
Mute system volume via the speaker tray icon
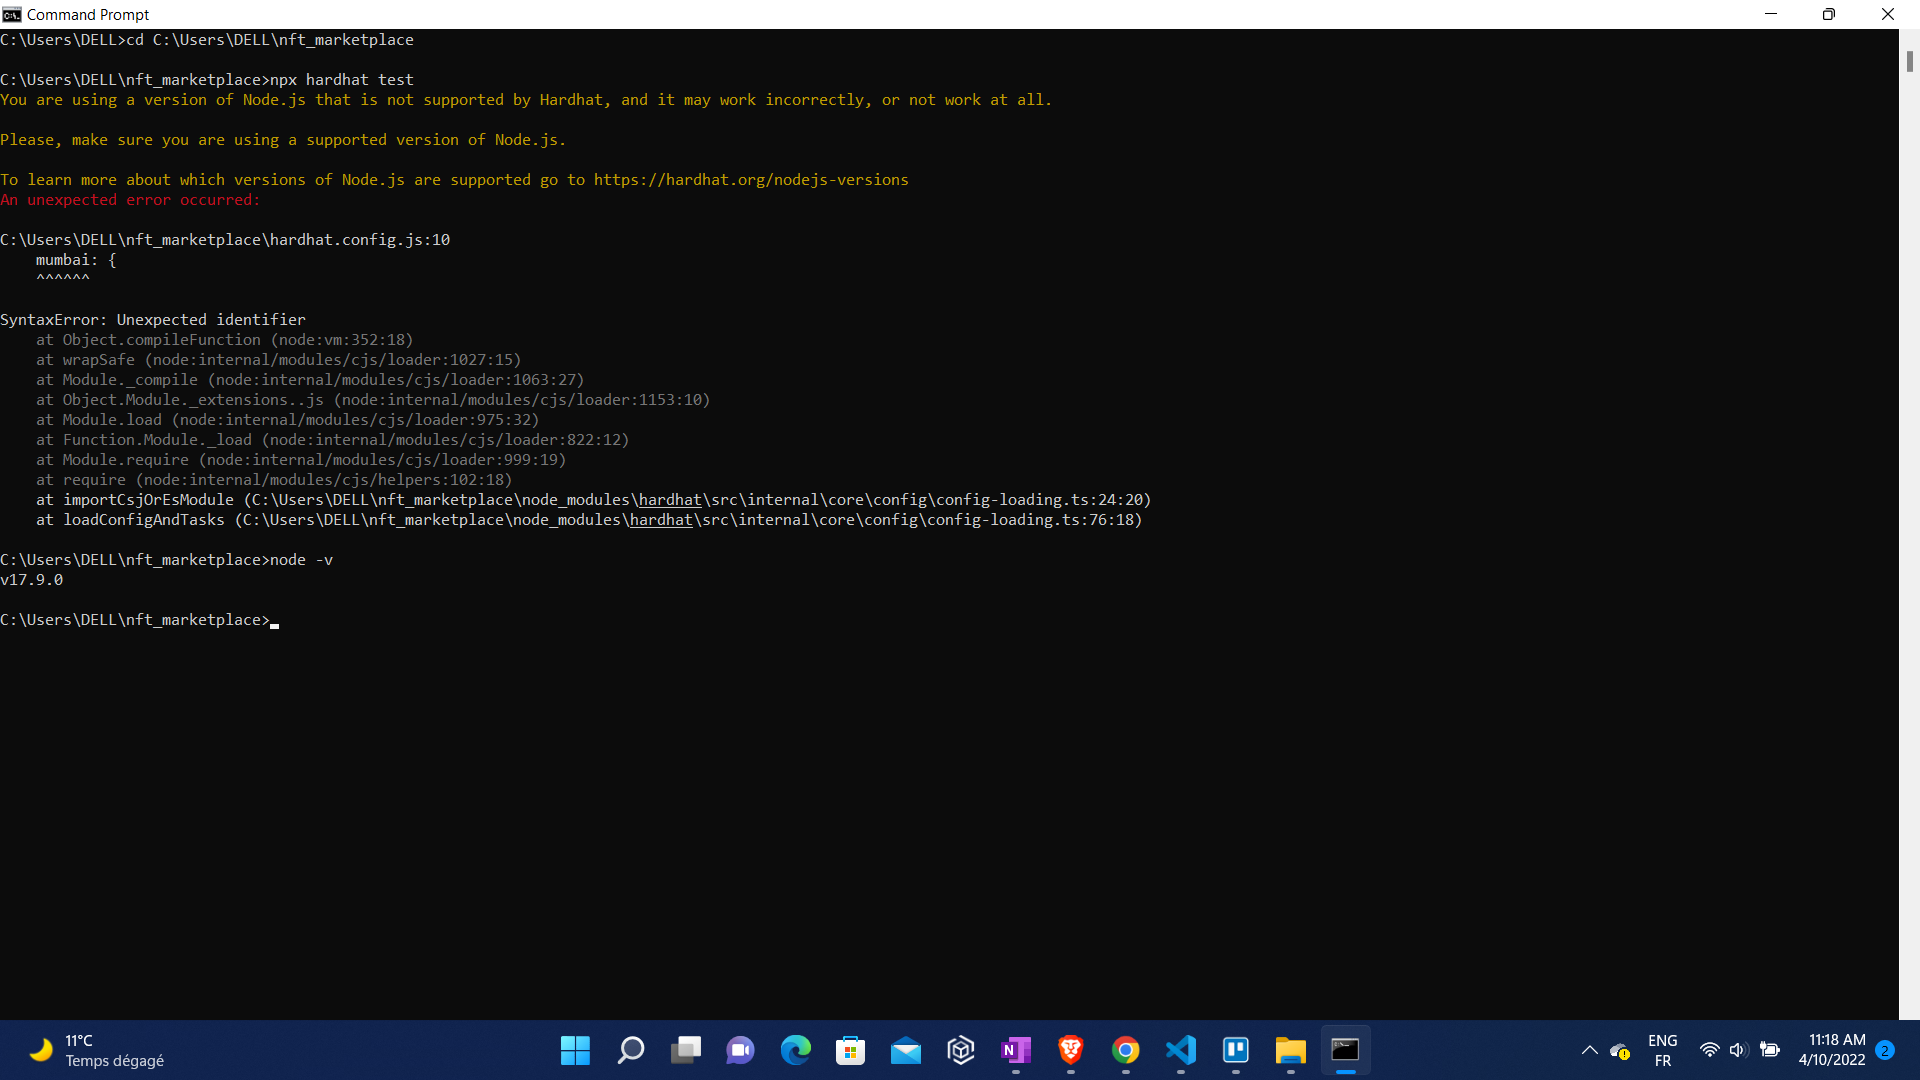pyautogui.click(x=1737, y=1050)
